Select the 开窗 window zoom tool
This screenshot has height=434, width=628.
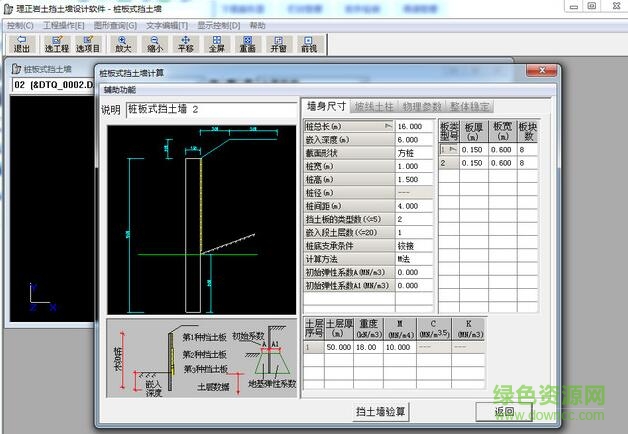coord(278,43)
